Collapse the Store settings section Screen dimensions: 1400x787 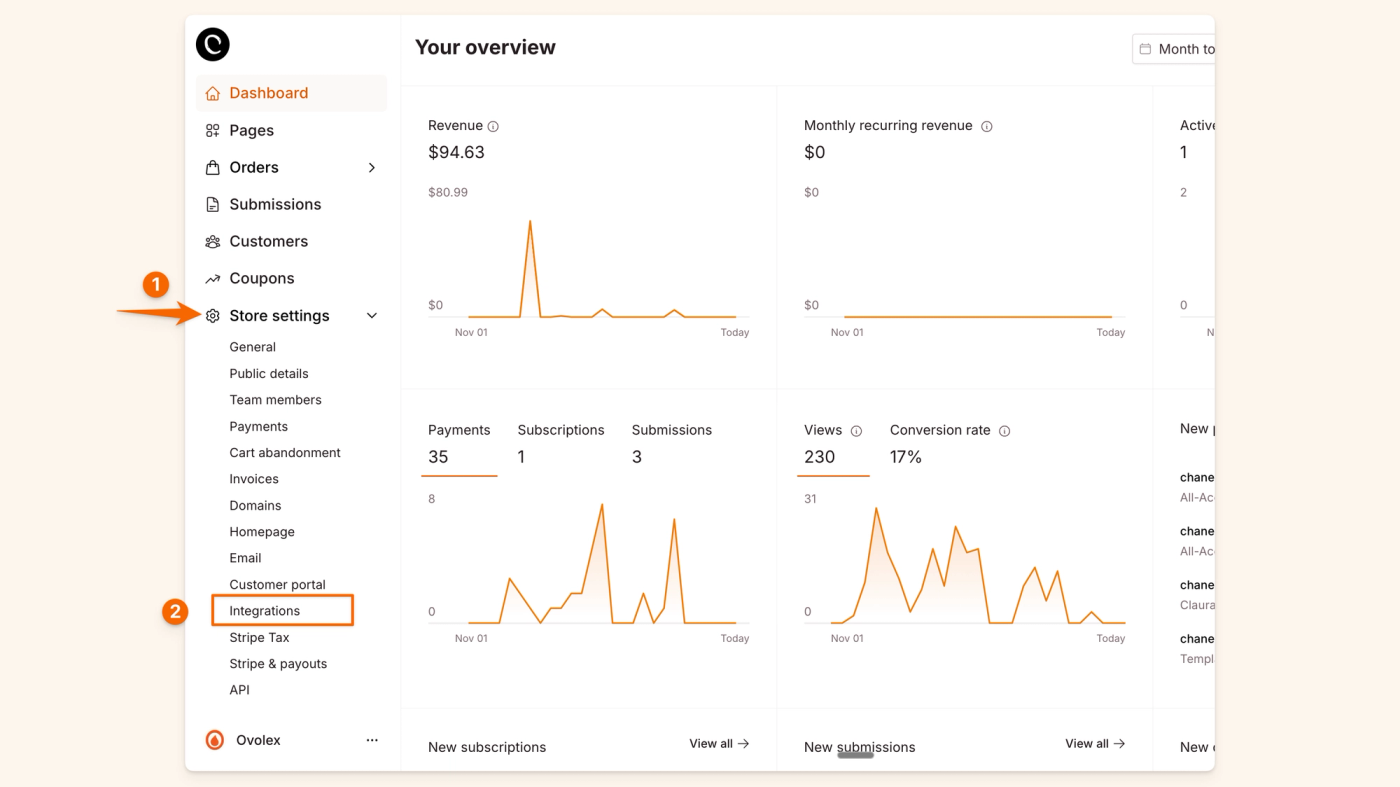371,315
